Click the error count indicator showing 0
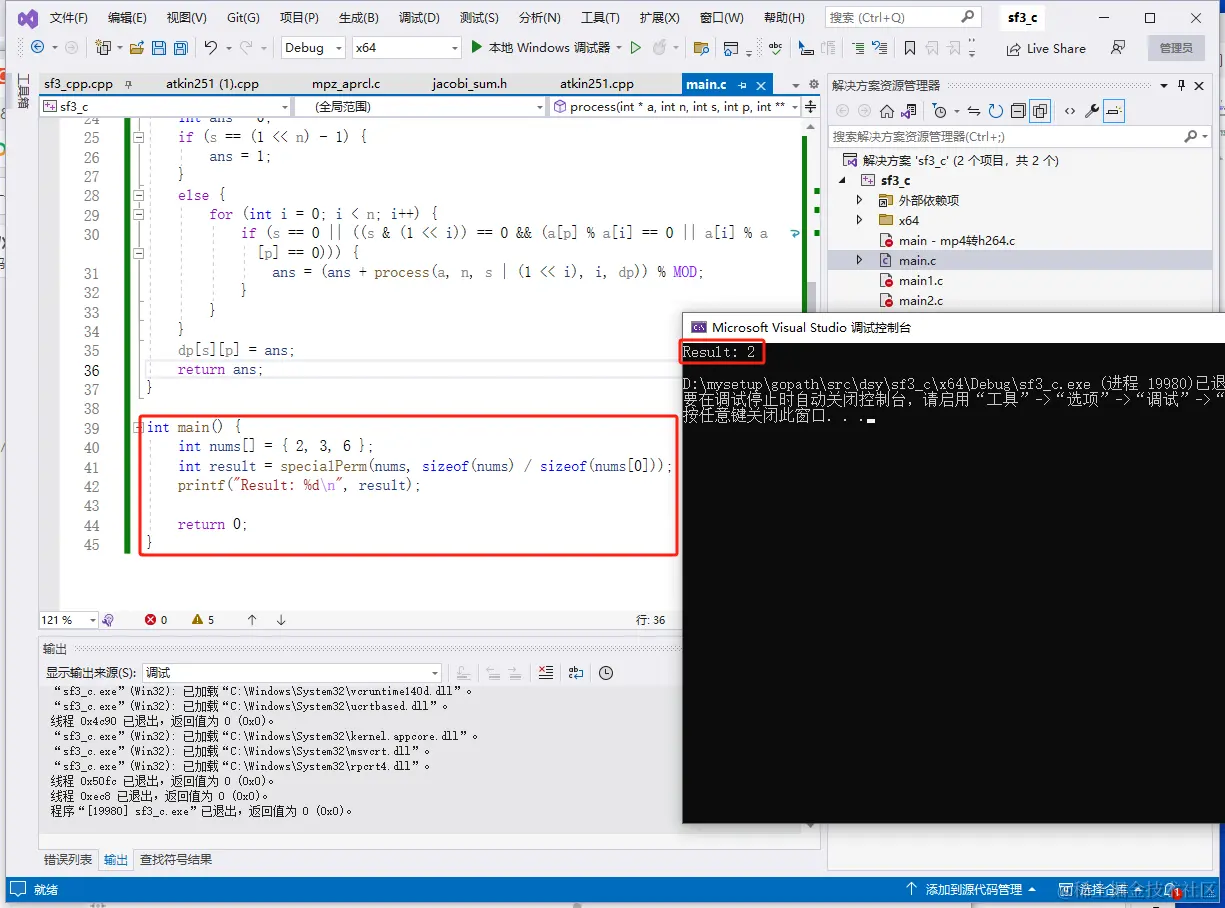Image resolution: width=1225 pixels, height=908 pixels. [x=156, y=620]
